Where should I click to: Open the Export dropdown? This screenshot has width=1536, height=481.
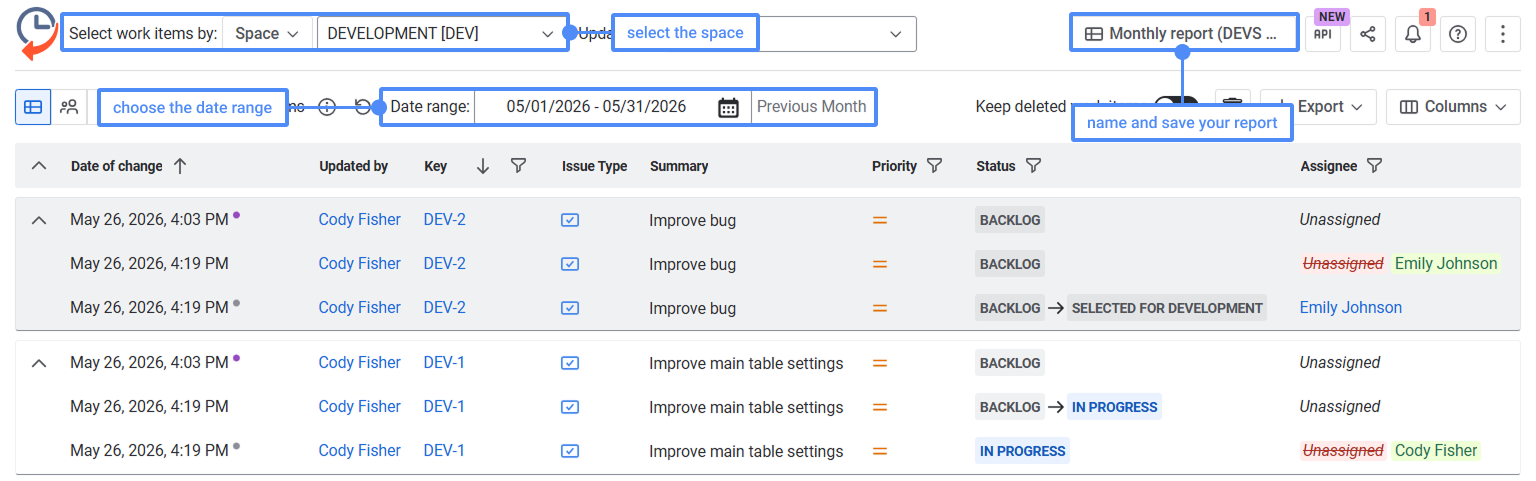point(1319,107)
